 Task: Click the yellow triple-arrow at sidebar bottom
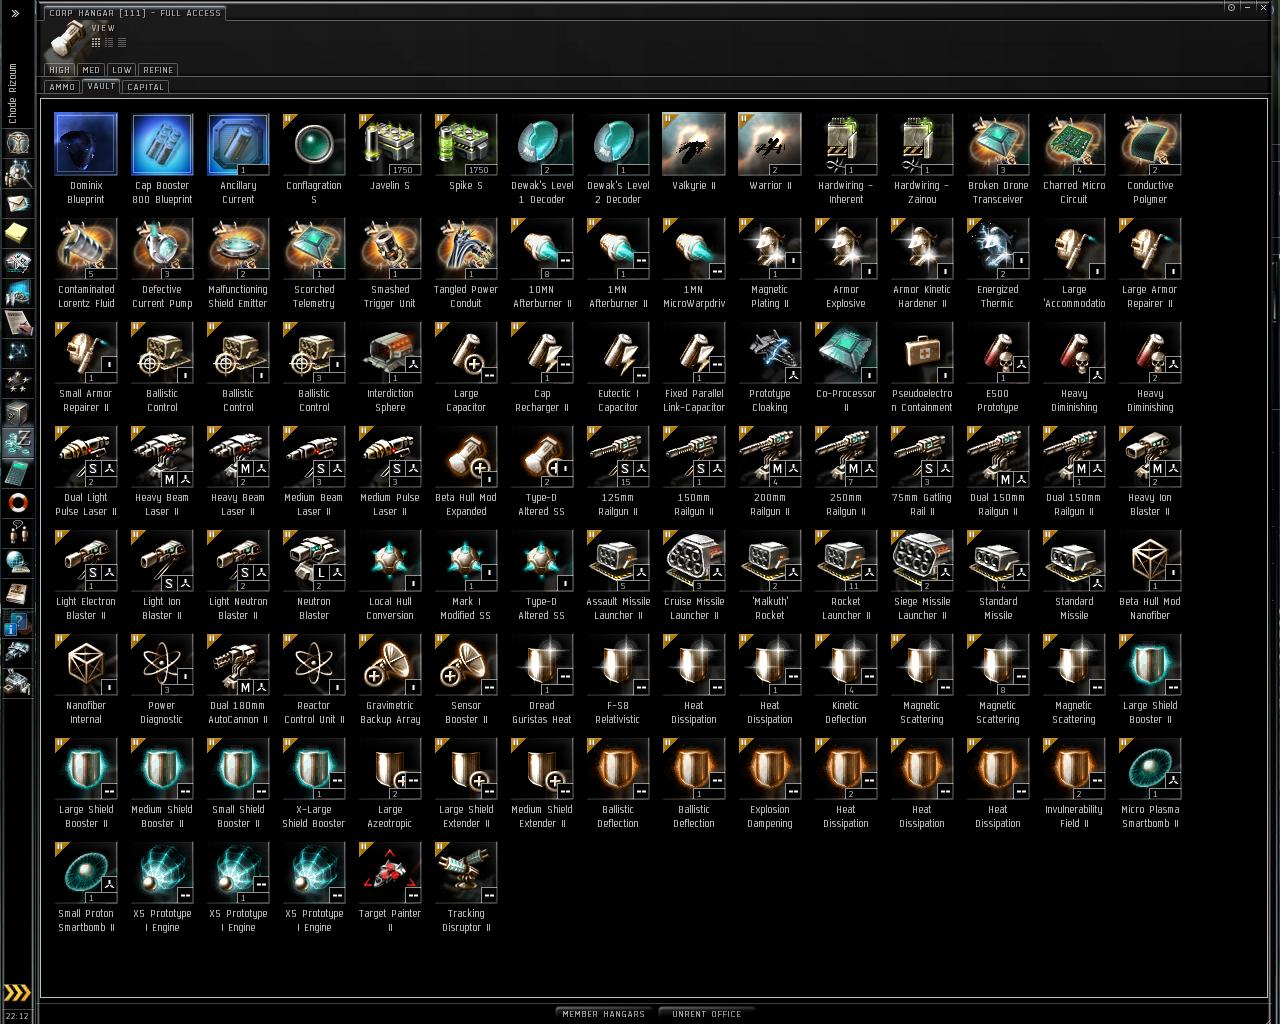(17, 993)
